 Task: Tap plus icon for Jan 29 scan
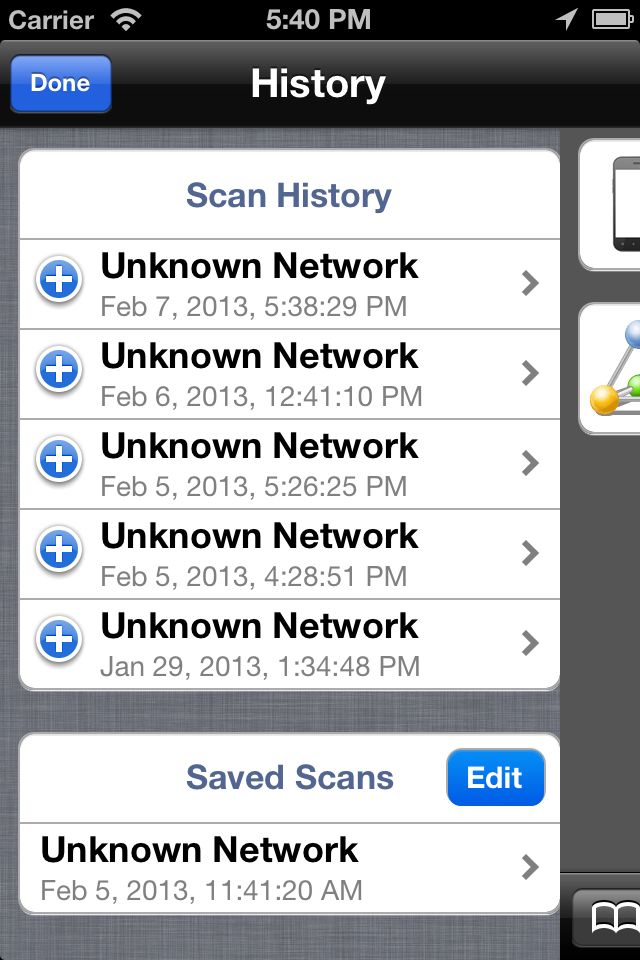(59, 640)
